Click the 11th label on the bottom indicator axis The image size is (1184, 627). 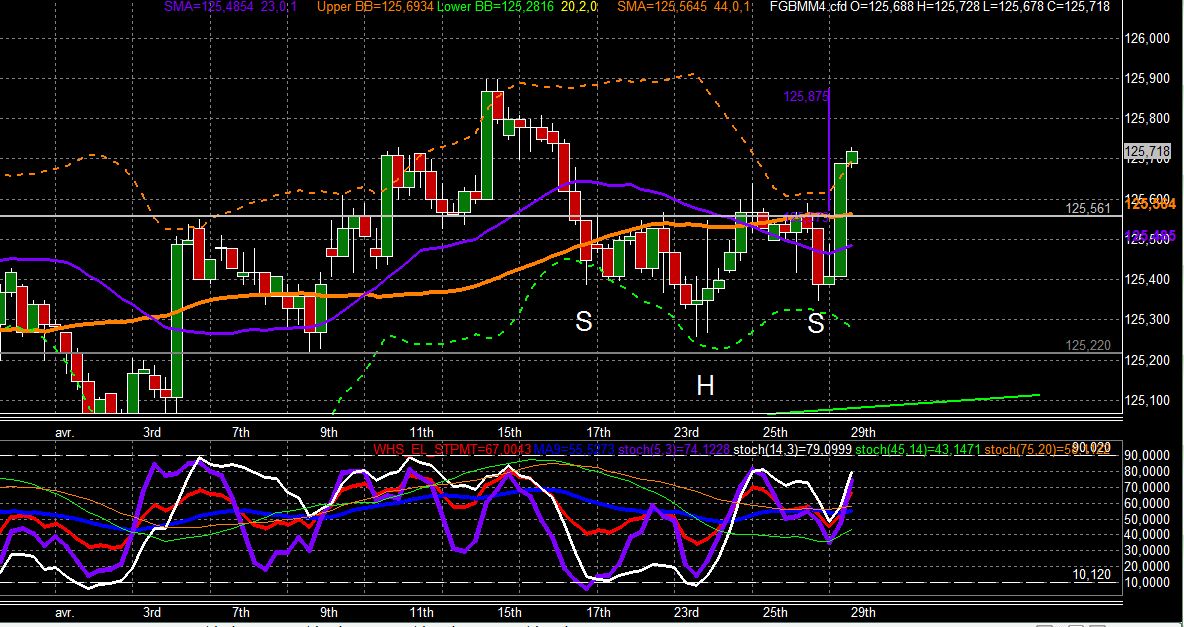[x=421, y=613]
